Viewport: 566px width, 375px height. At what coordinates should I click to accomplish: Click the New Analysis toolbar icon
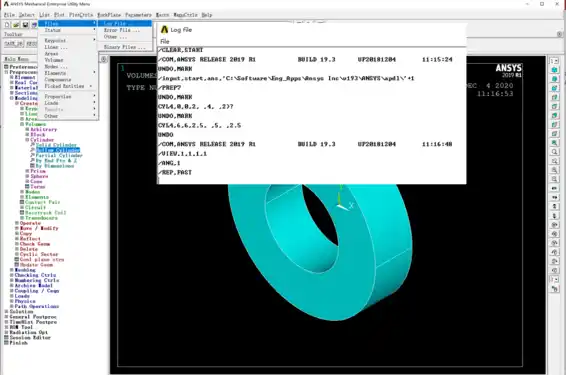[x=7, y=25]
